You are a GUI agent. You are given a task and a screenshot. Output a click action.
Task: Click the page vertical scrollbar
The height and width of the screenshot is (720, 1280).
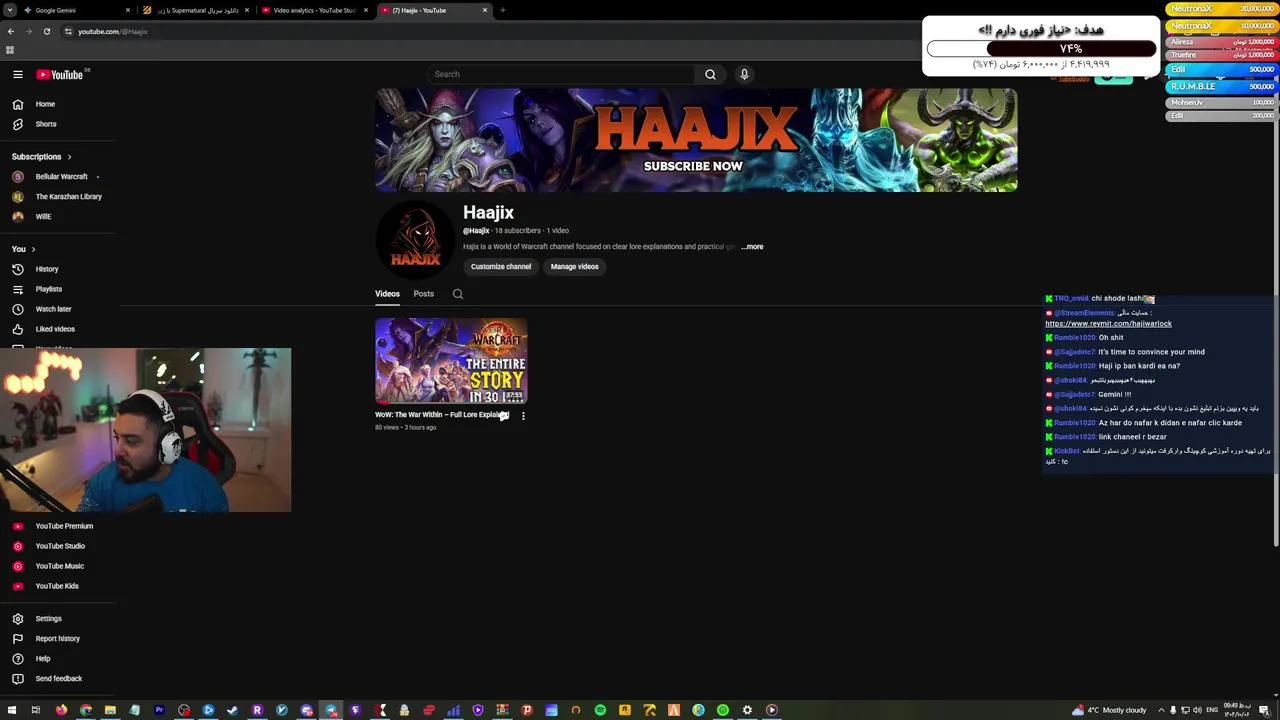(1275, 320)
